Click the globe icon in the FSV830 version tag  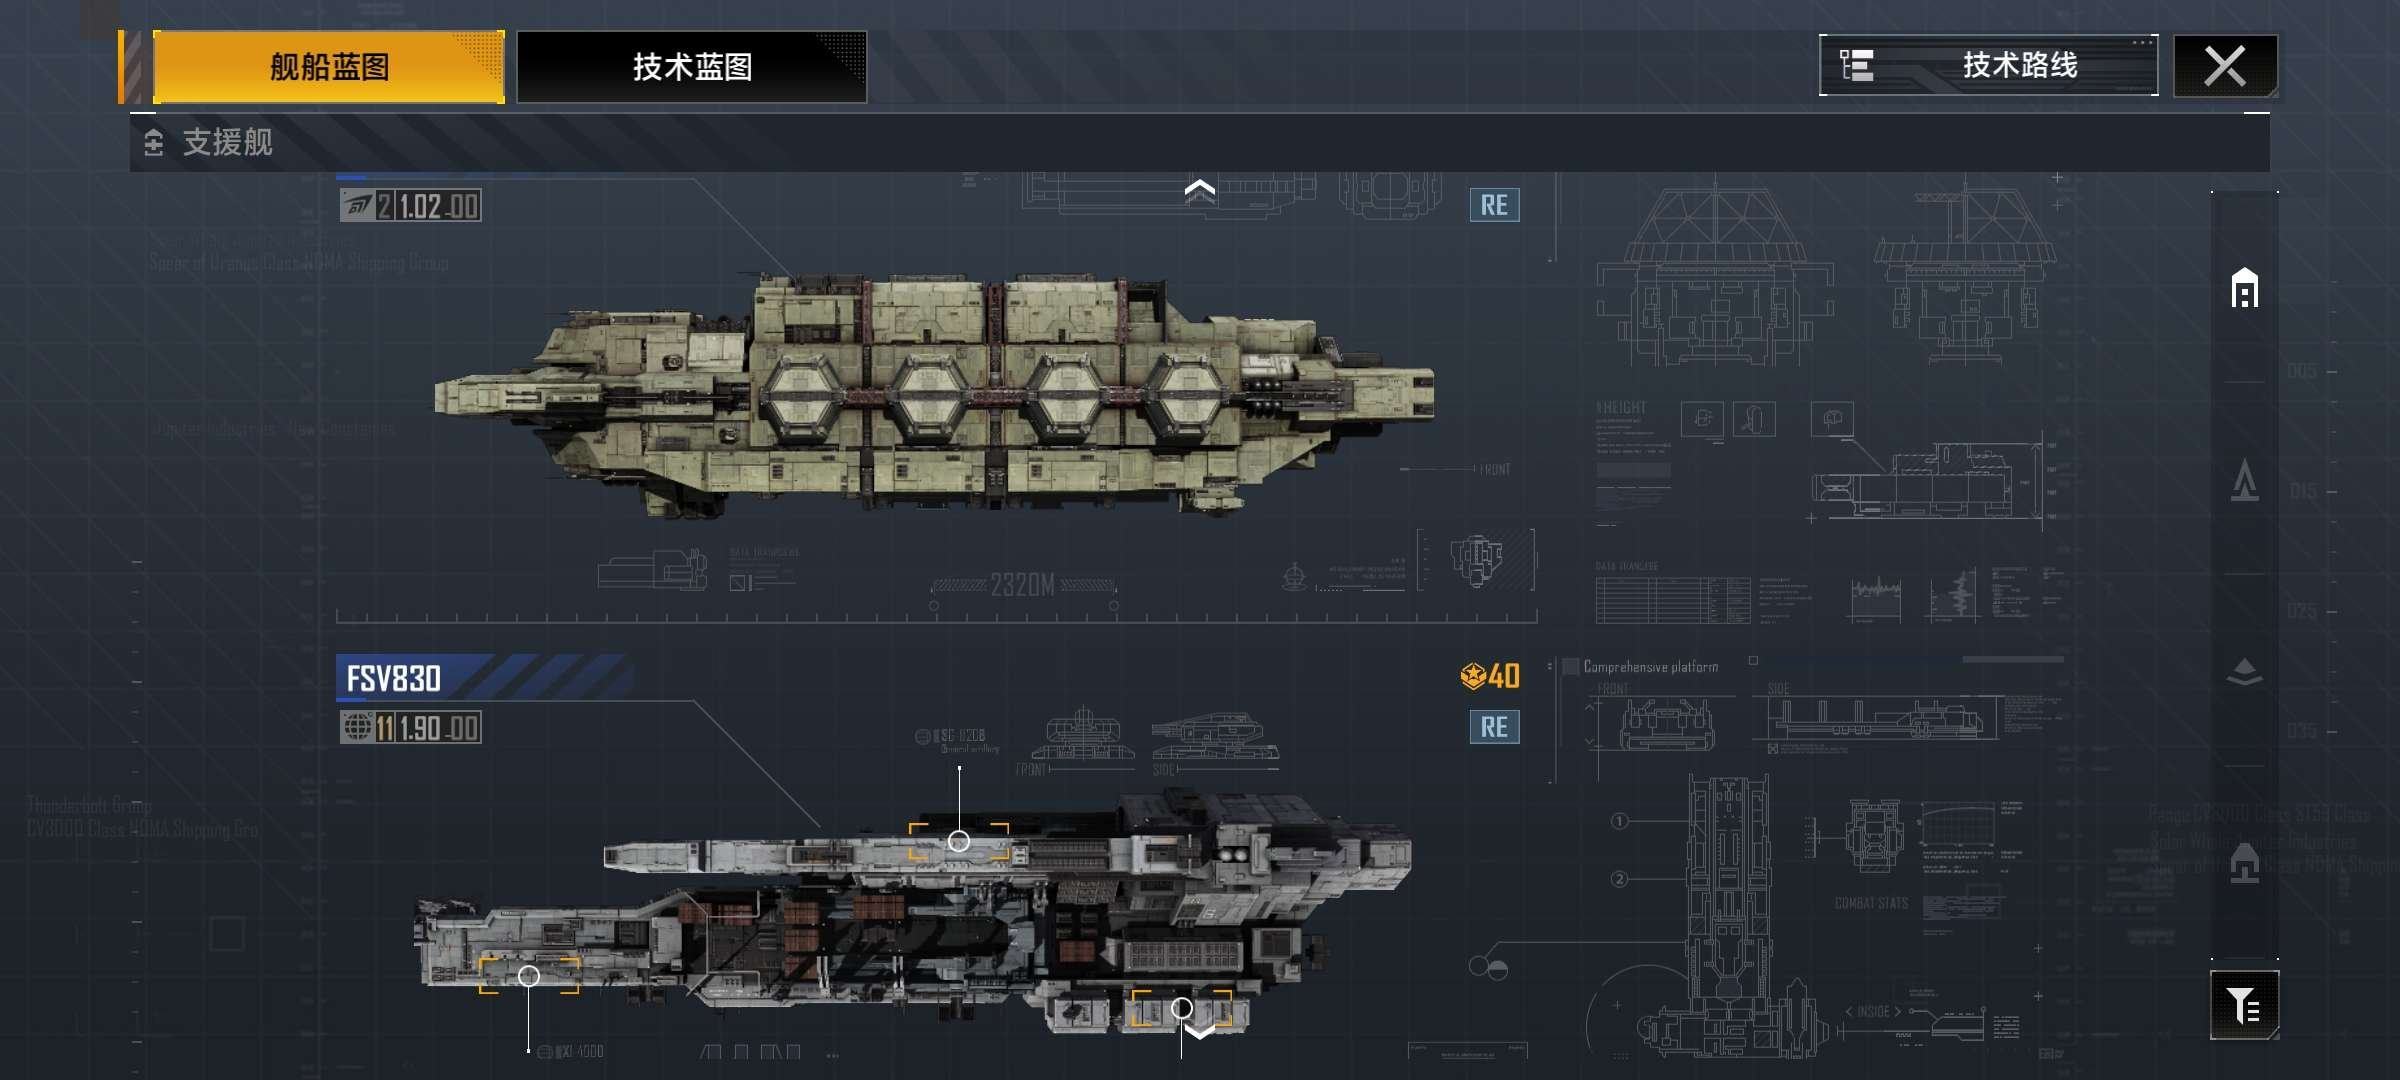point(357,728)
